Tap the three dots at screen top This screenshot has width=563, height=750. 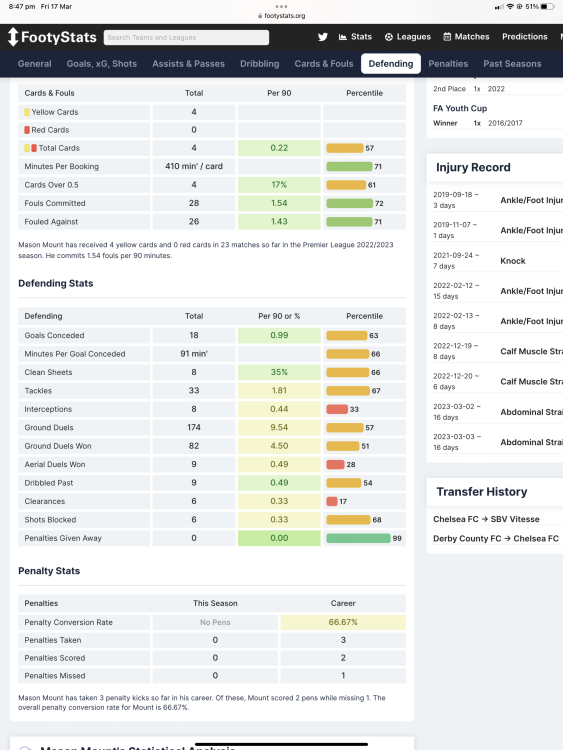281,6
